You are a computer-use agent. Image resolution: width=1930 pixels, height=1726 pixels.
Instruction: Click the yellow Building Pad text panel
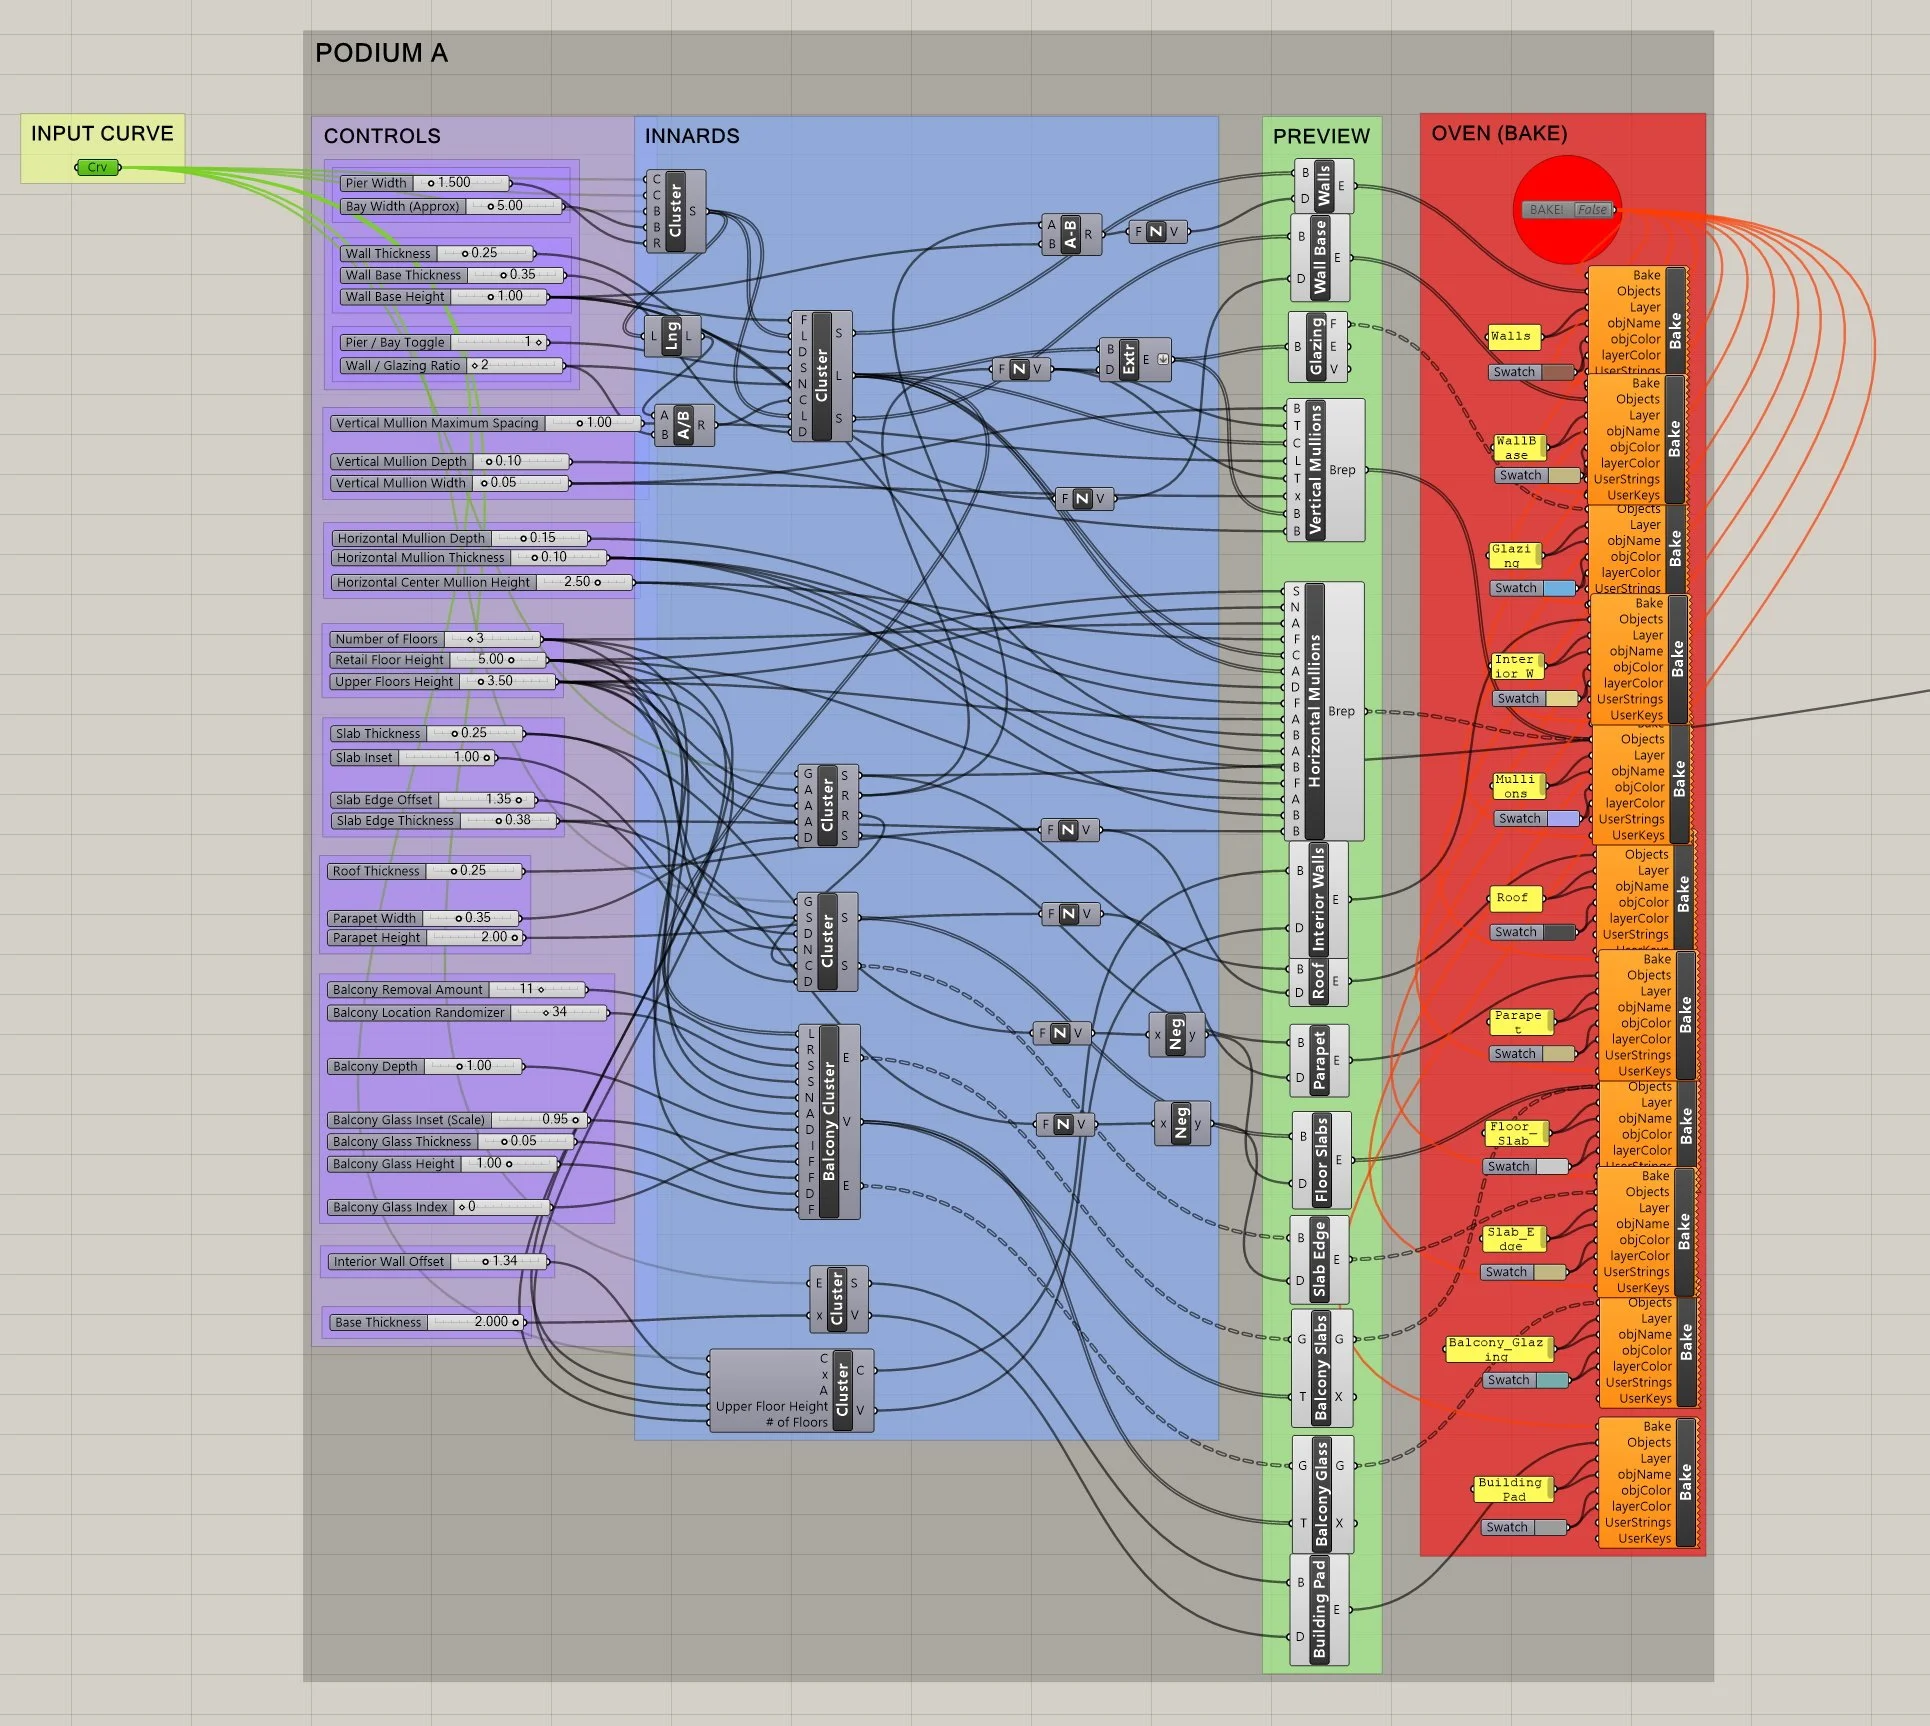pos(1513,1489)
